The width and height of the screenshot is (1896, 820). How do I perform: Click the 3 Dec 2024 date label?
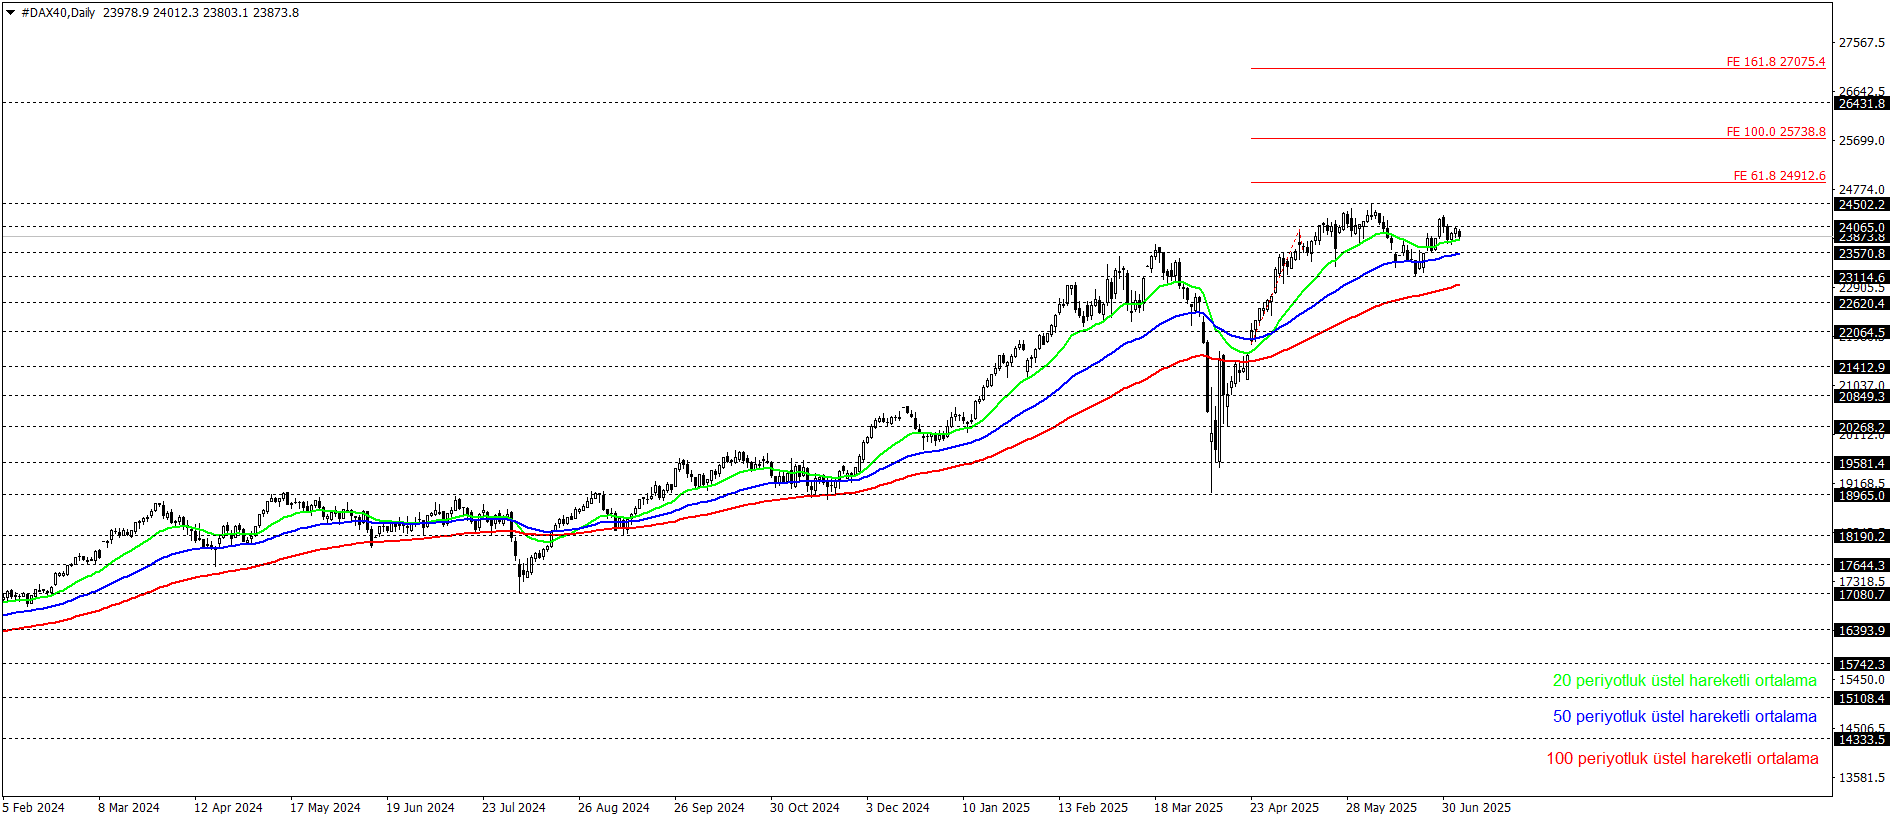(897, 808)
